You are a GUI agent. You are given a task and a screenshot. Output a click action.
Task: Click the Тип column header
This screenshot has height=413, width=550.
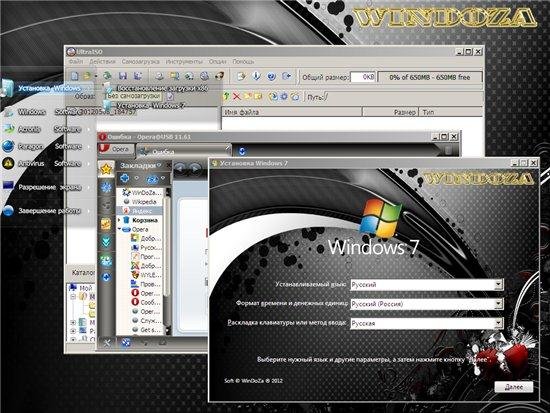pos(451,112)
